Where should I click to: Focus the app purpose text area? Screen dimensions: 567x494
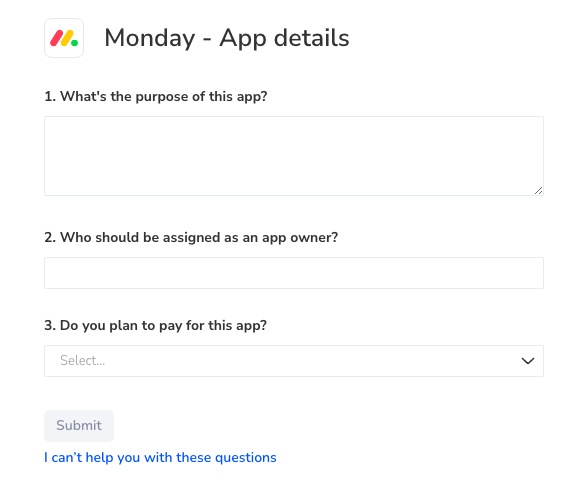(294, 156)
